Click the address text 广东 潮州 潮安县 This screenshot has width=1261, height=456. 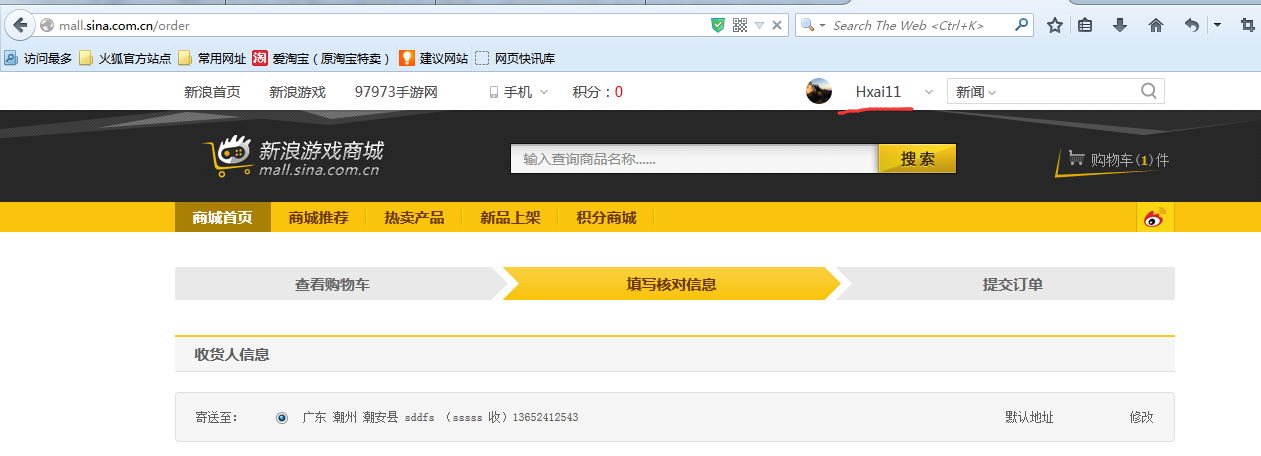pos(350,417)
